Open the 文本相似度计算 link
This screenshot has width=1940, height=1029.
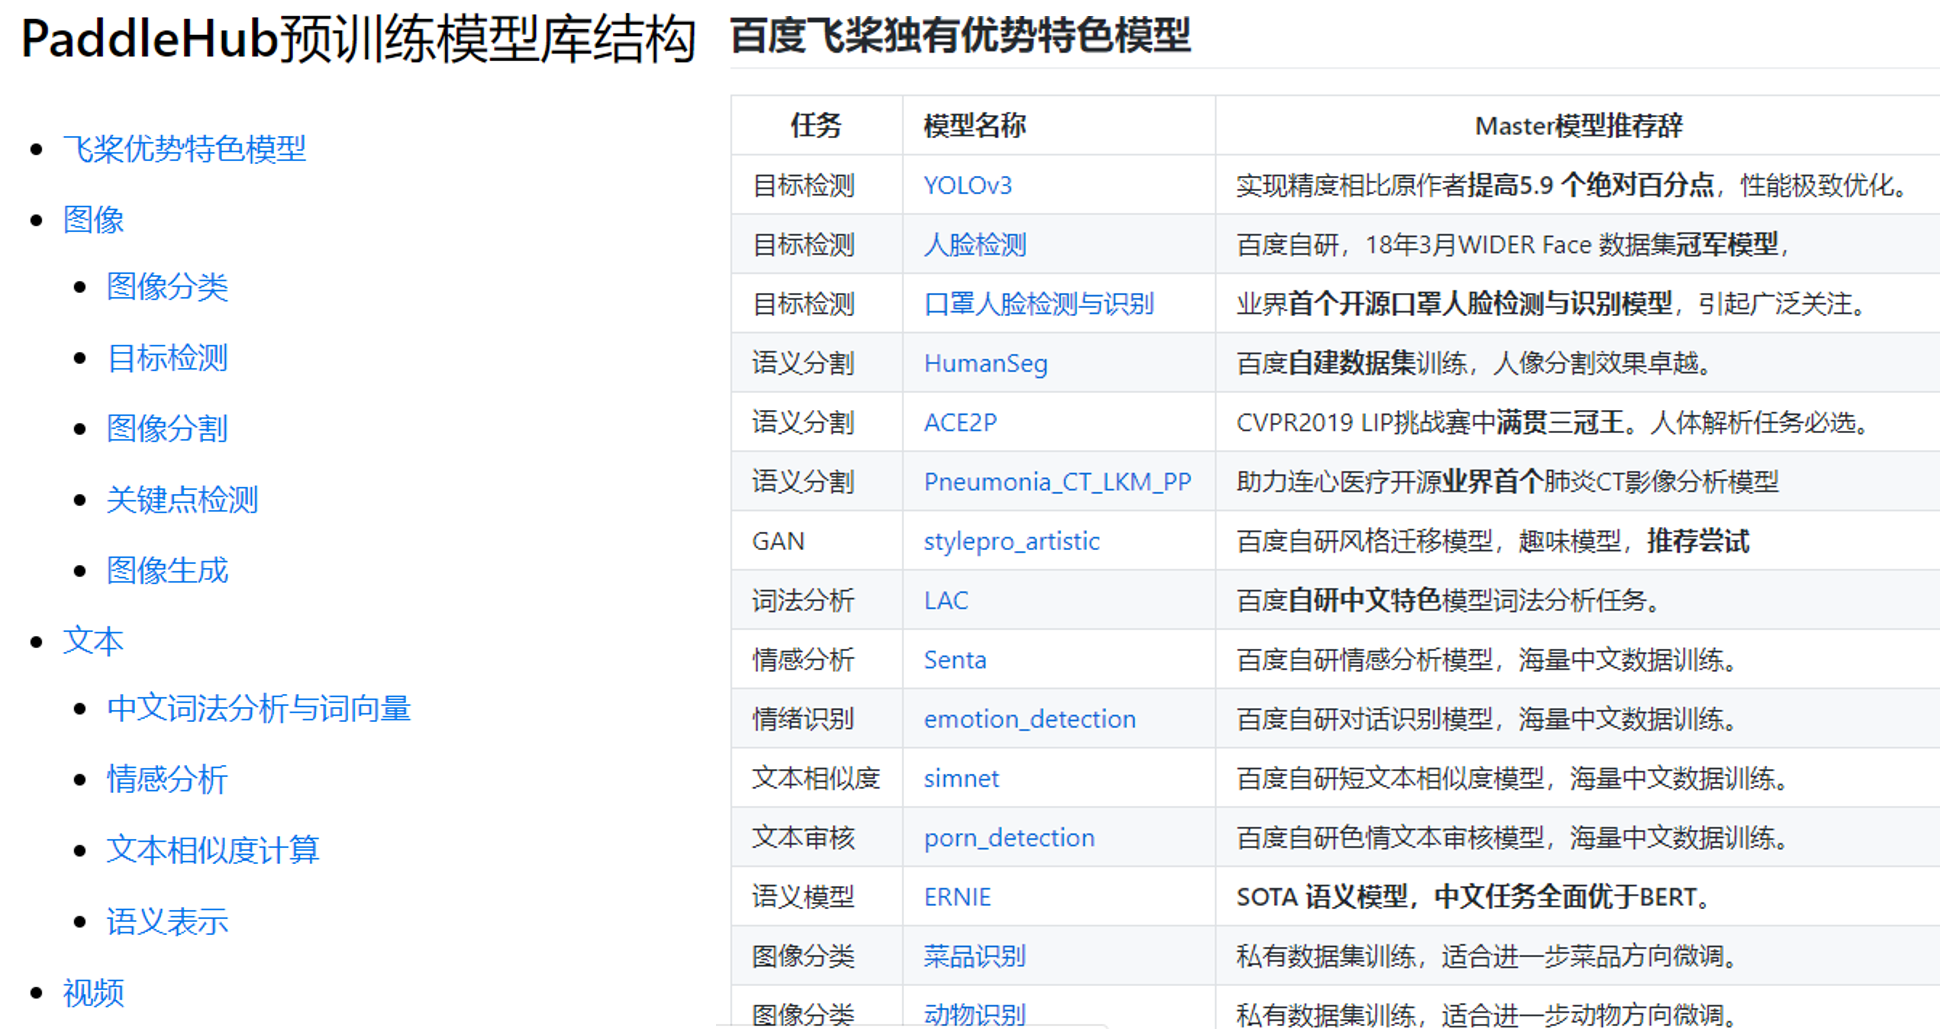(x=212, y=850)
